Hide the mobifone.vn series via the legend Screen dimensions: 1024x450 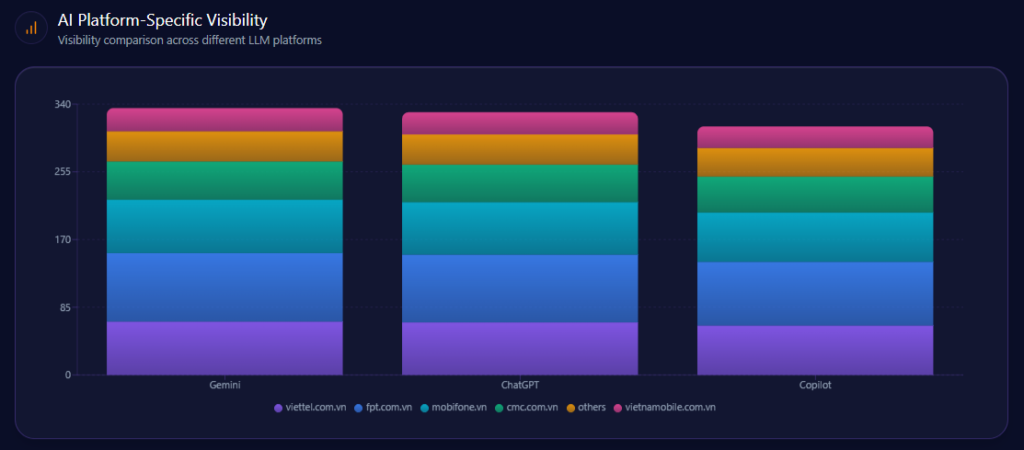click(x=453, y=407)
